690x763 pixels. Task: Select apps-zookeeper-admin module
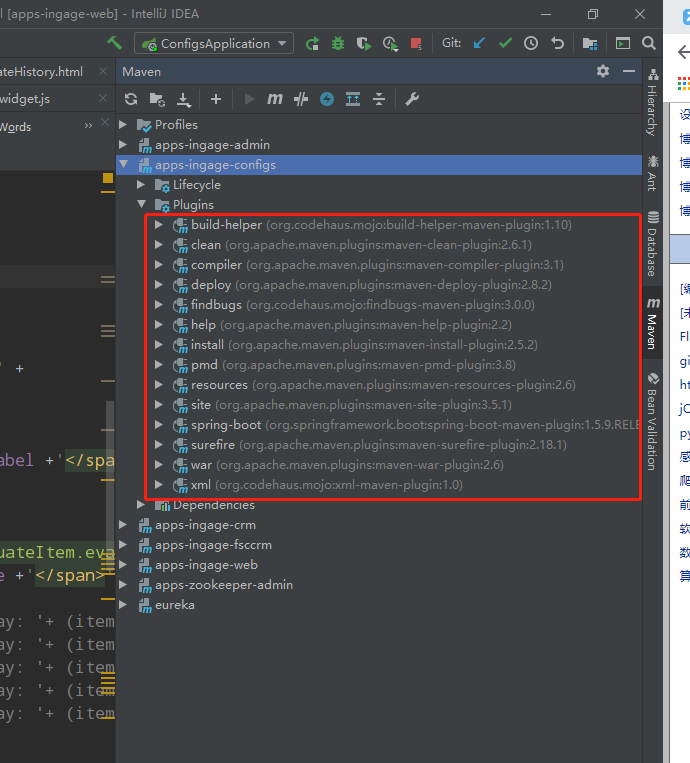point(379,584)
